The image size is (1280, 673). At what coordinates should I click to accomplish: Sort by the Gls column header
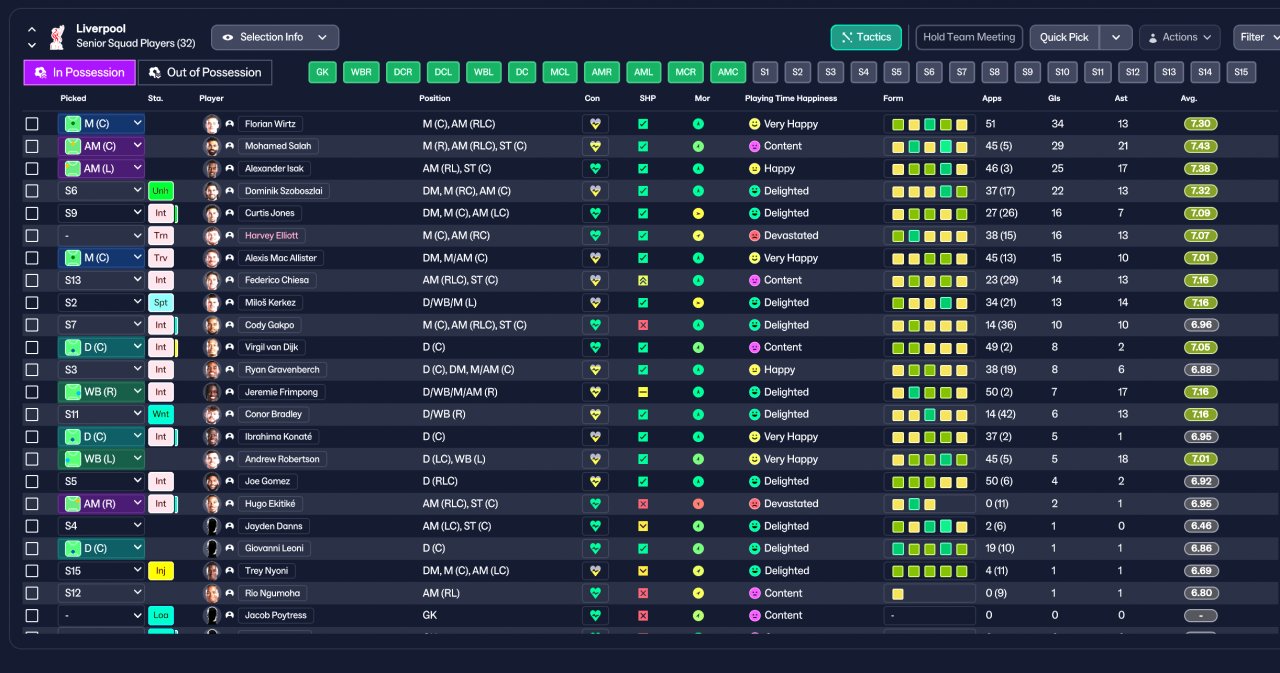[1056, 98]
